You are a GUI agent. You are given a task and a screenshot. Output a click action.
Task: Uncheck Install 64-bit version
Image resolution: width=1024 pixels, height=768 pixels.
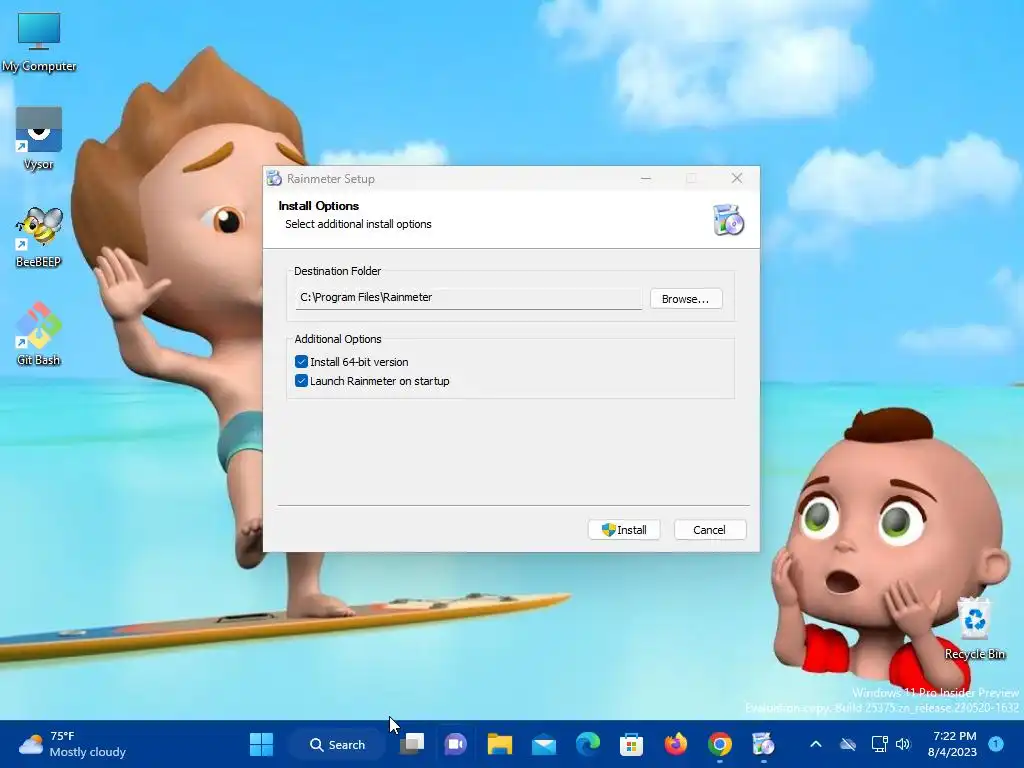(x=301, y=362)
